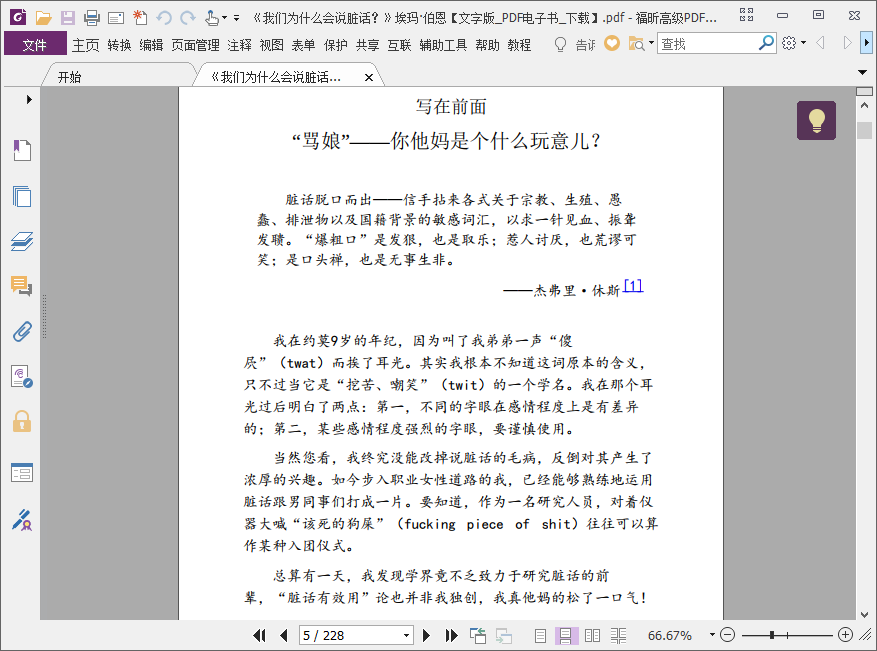Open the 辅助工具 ribbon tab

[443, 45]
